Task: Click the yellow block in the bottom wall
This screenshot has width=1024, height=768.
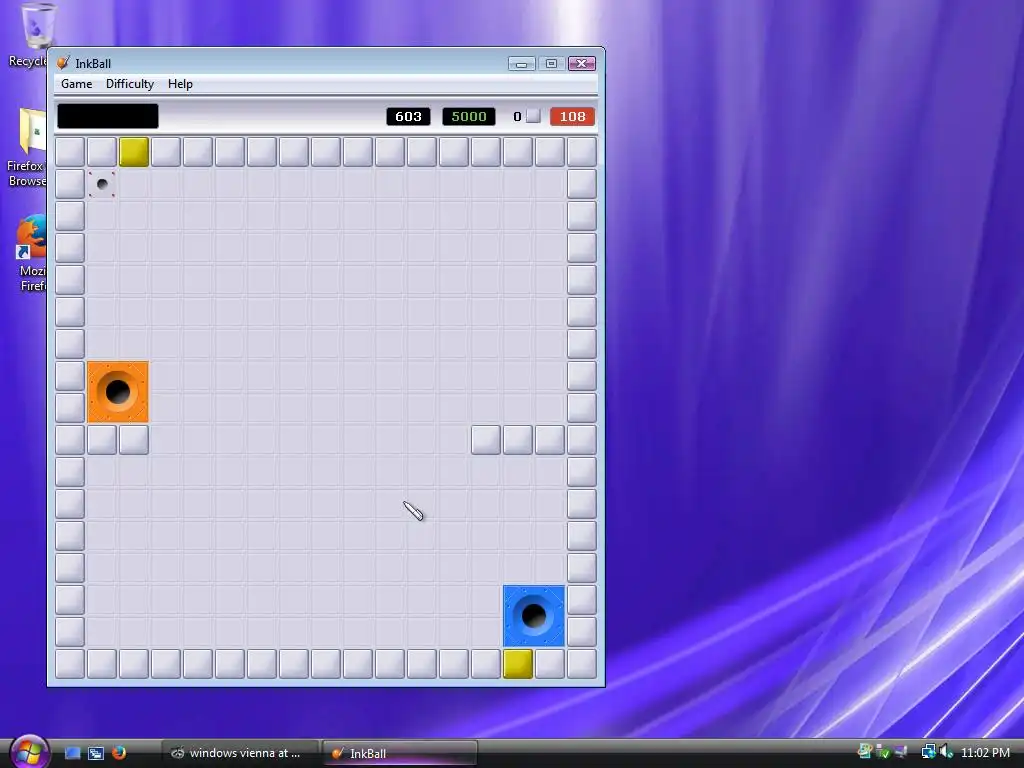Action: (518, 664)
